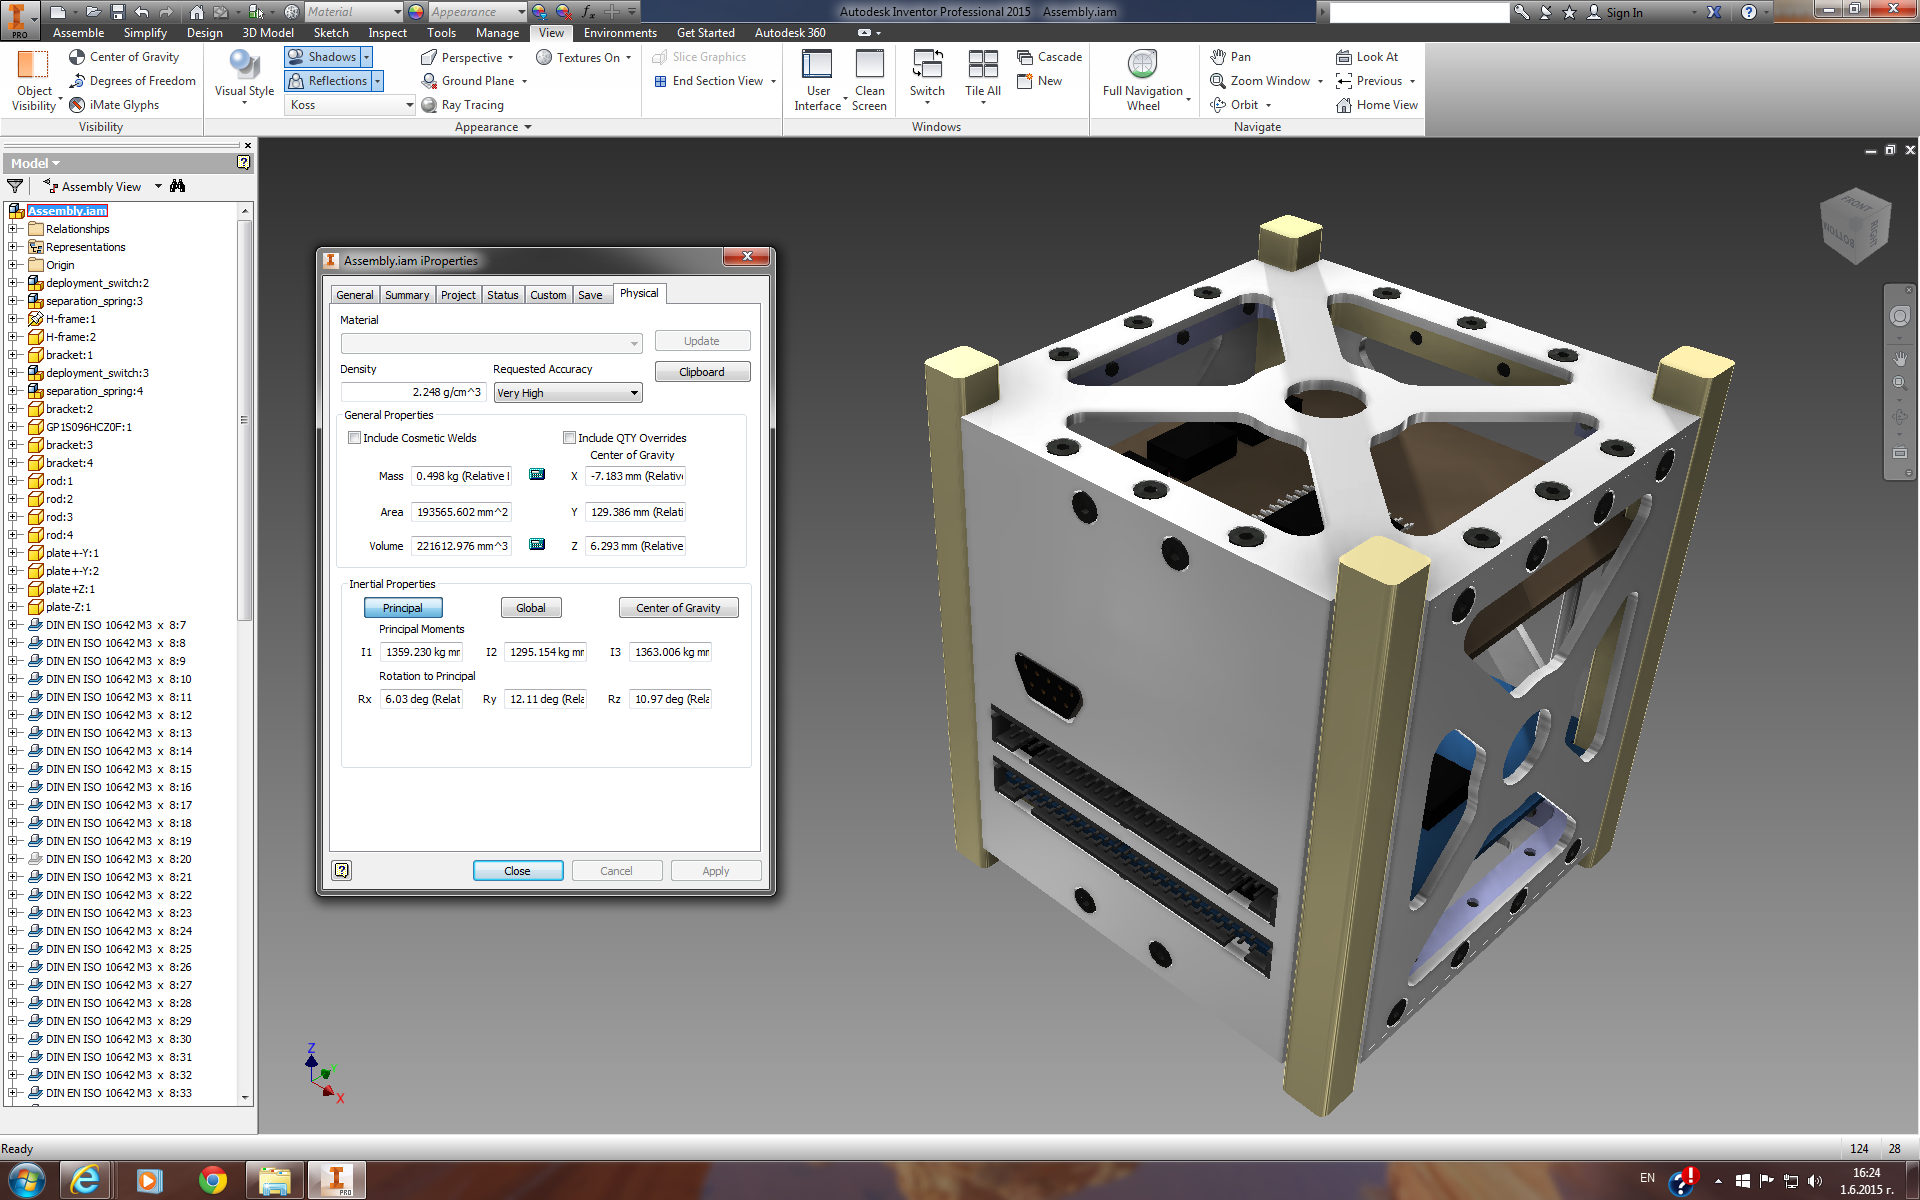
Task: Activate Clean Screen mode
Action: pos(869,80)
